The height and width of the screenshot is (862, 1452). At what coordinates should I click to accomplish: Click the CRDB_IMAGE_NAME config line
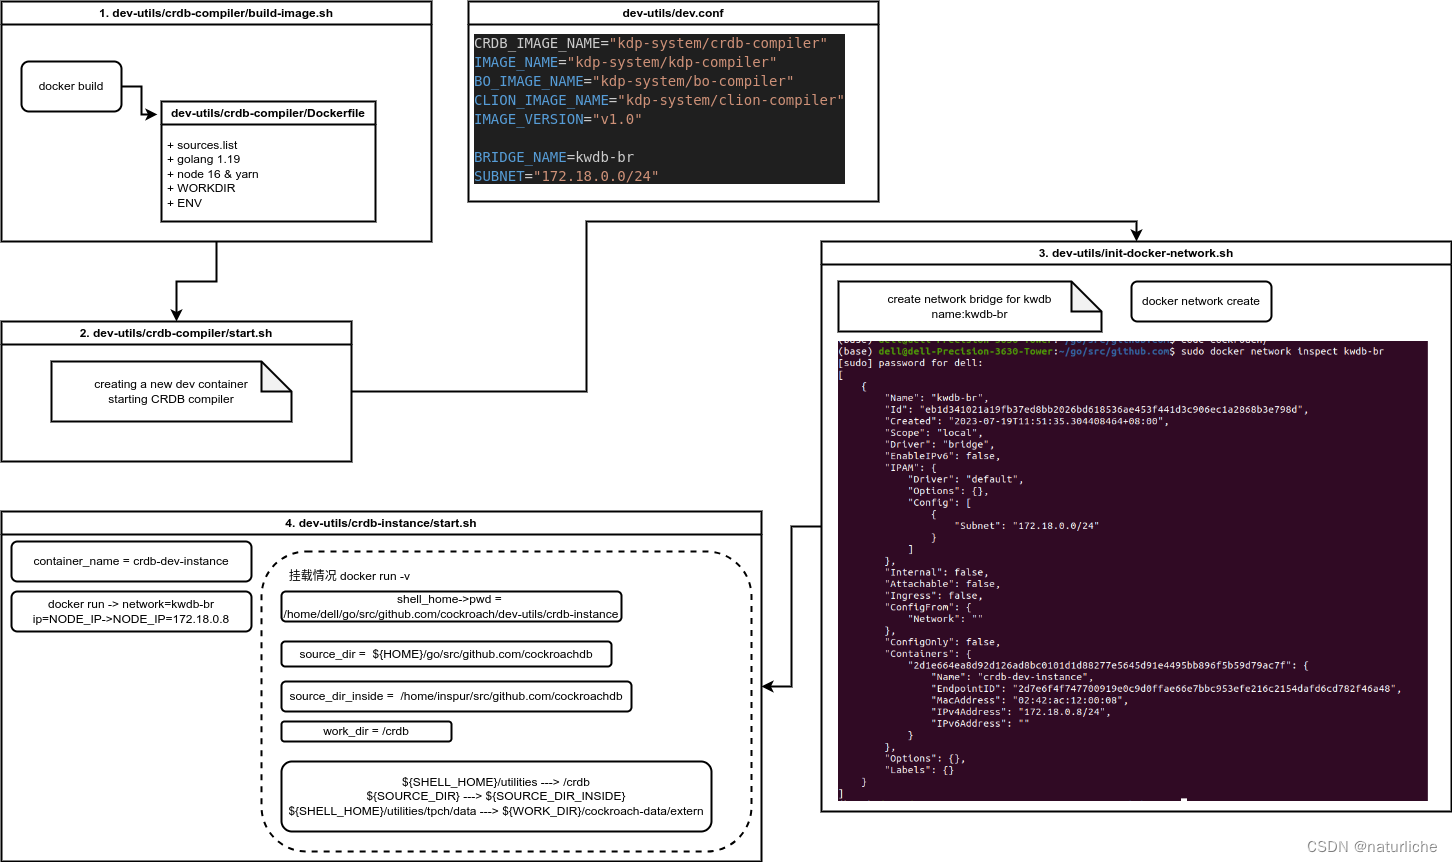click(x=651, y=43)
